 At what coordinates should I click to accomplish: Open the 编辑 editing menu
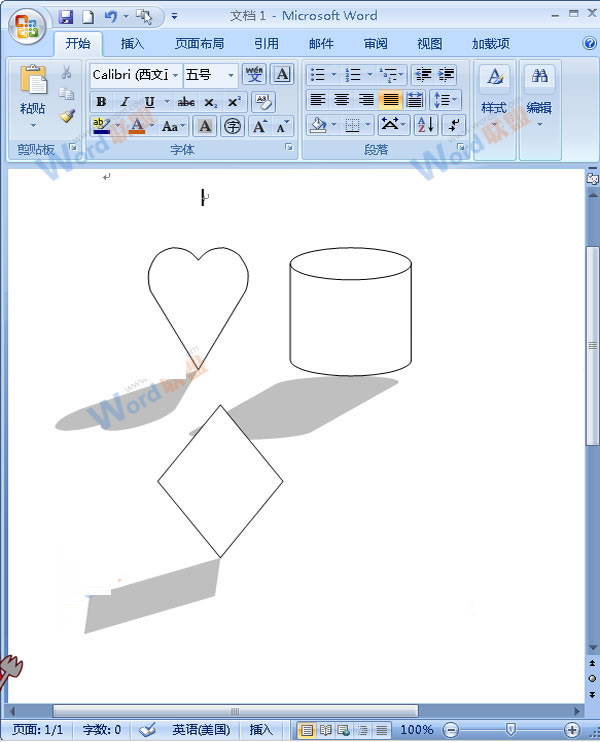(x=539, y=97)
